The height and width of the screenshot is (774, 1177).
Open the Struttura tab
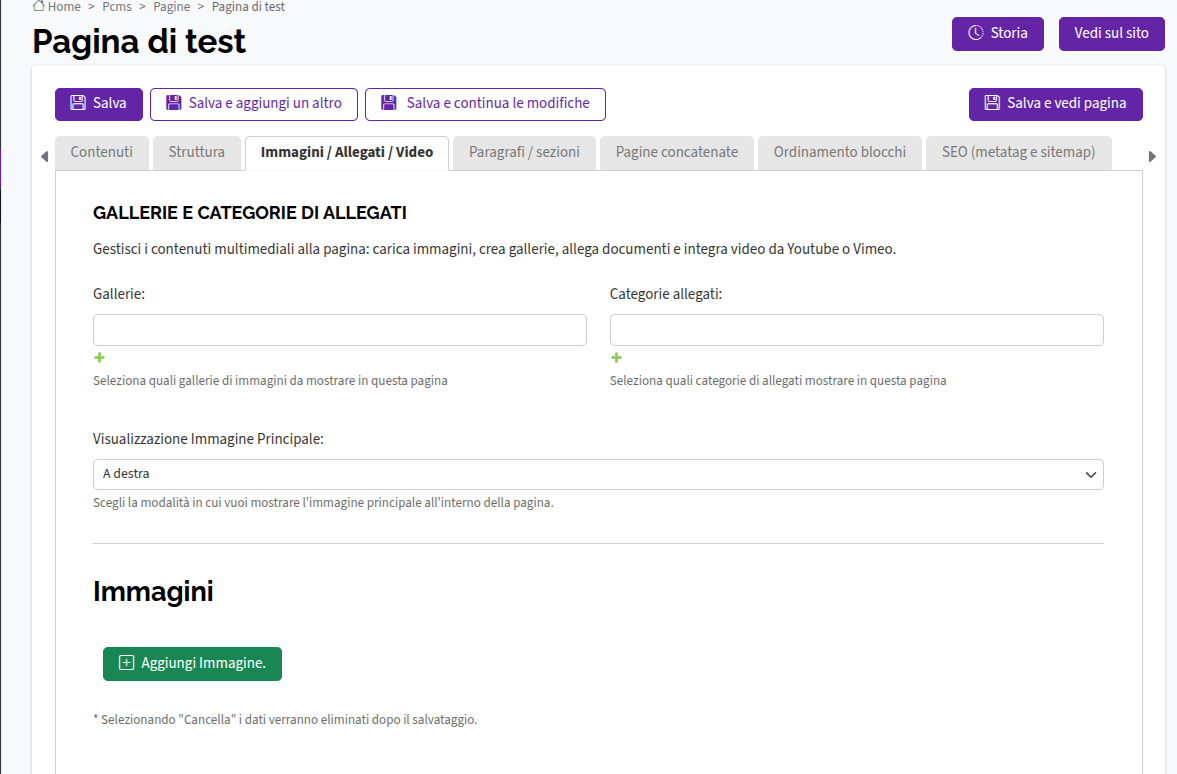tap(197, 152)
